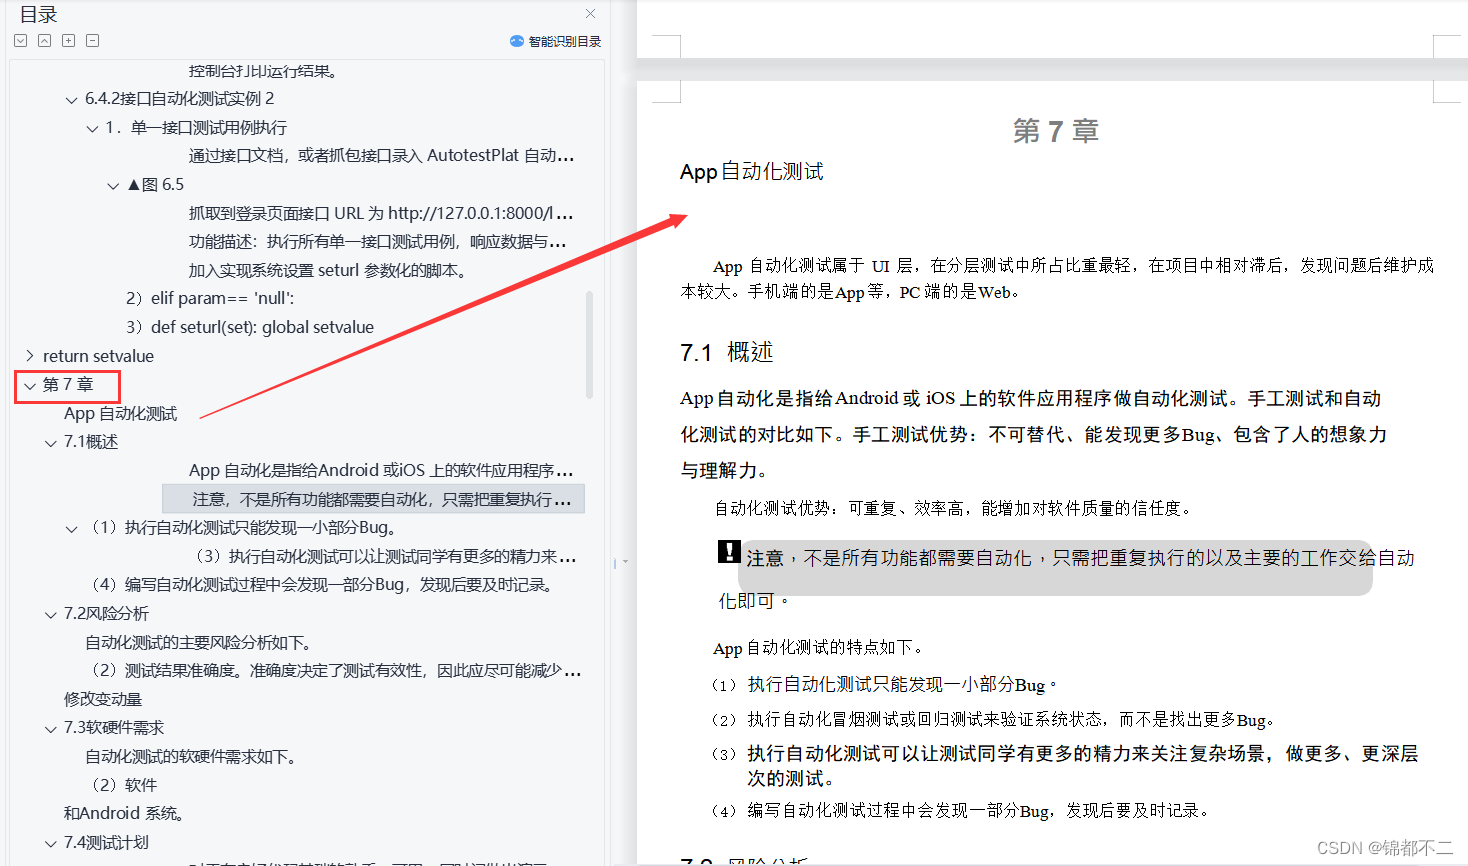Image resolution: width=1468 pixels, height=866 pixels.
Task: Select outline entry 和Android 系统。
Action: click(x=124, y=814)
